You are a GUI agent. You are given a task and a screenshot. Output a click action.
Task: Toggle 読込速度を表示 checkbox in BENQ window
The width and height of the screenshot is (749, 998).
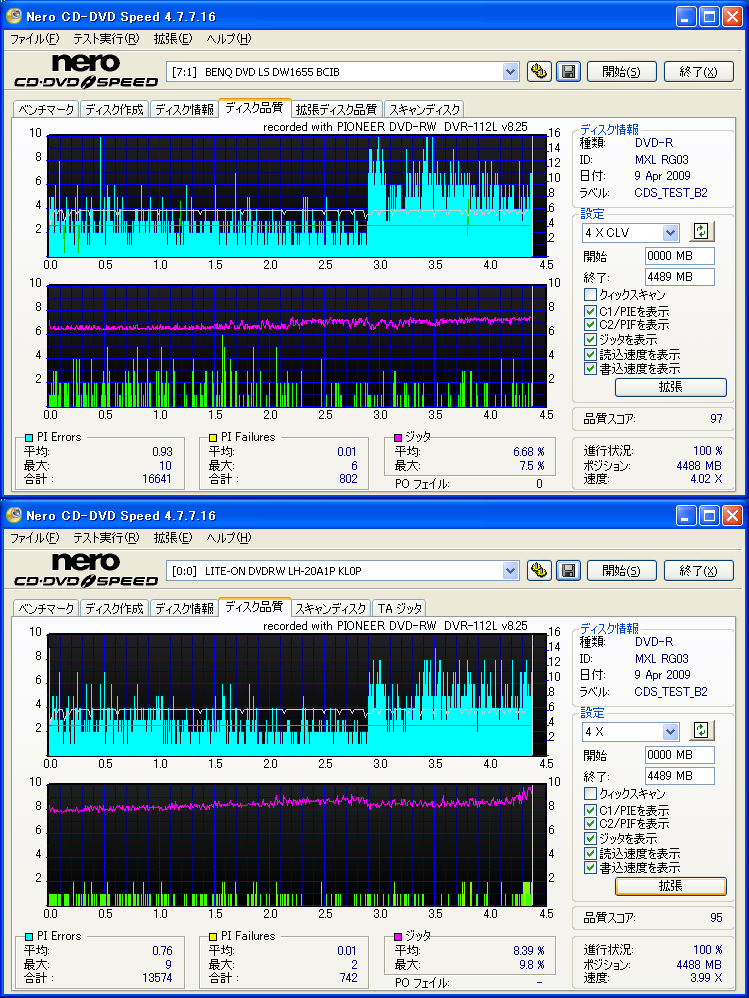pyautogui.click(x=590, y=355)
